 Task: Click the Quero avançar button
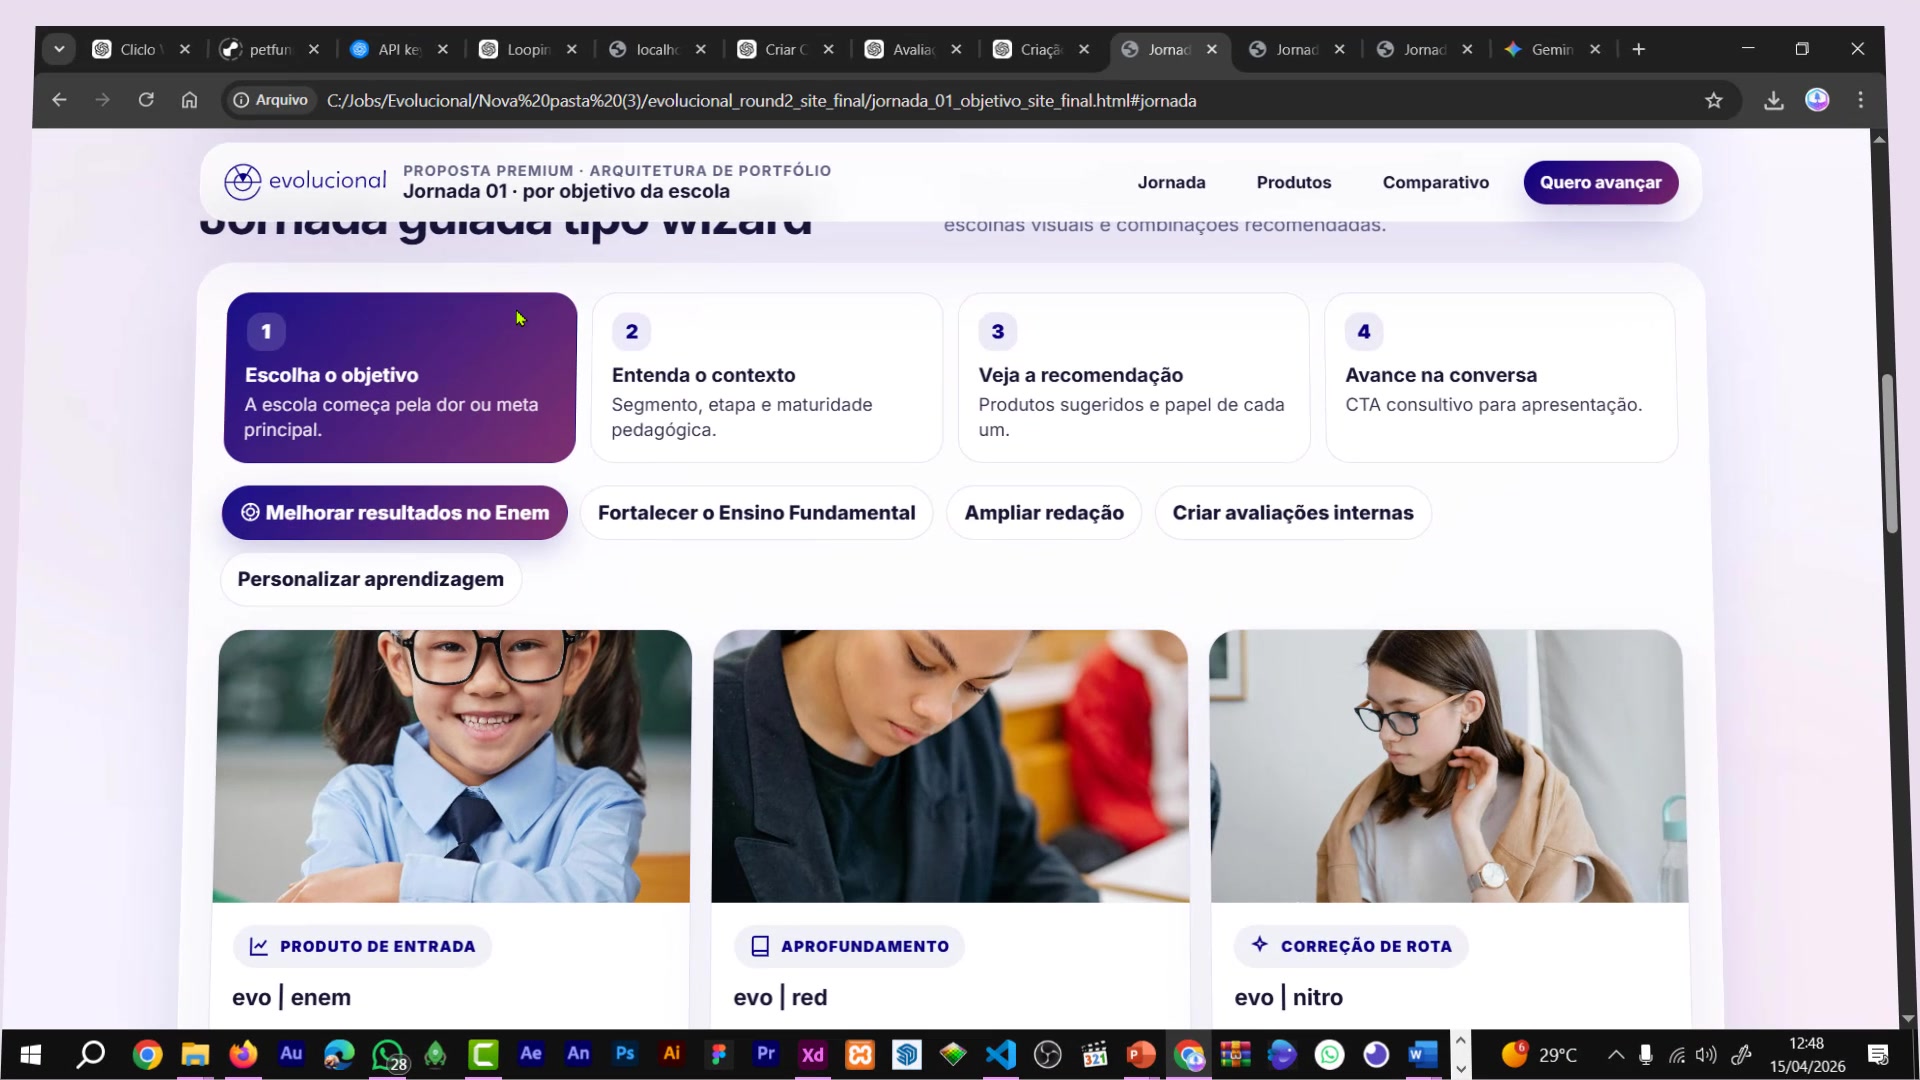(1600, 182)
